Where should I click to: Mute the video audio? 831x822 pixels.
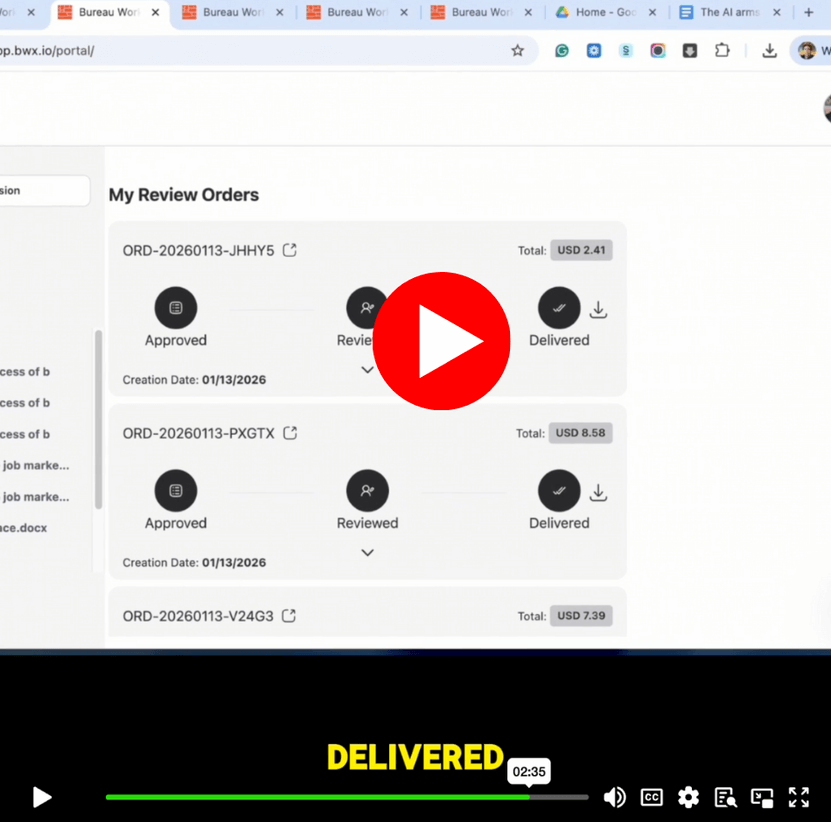(x=615, y=797)
